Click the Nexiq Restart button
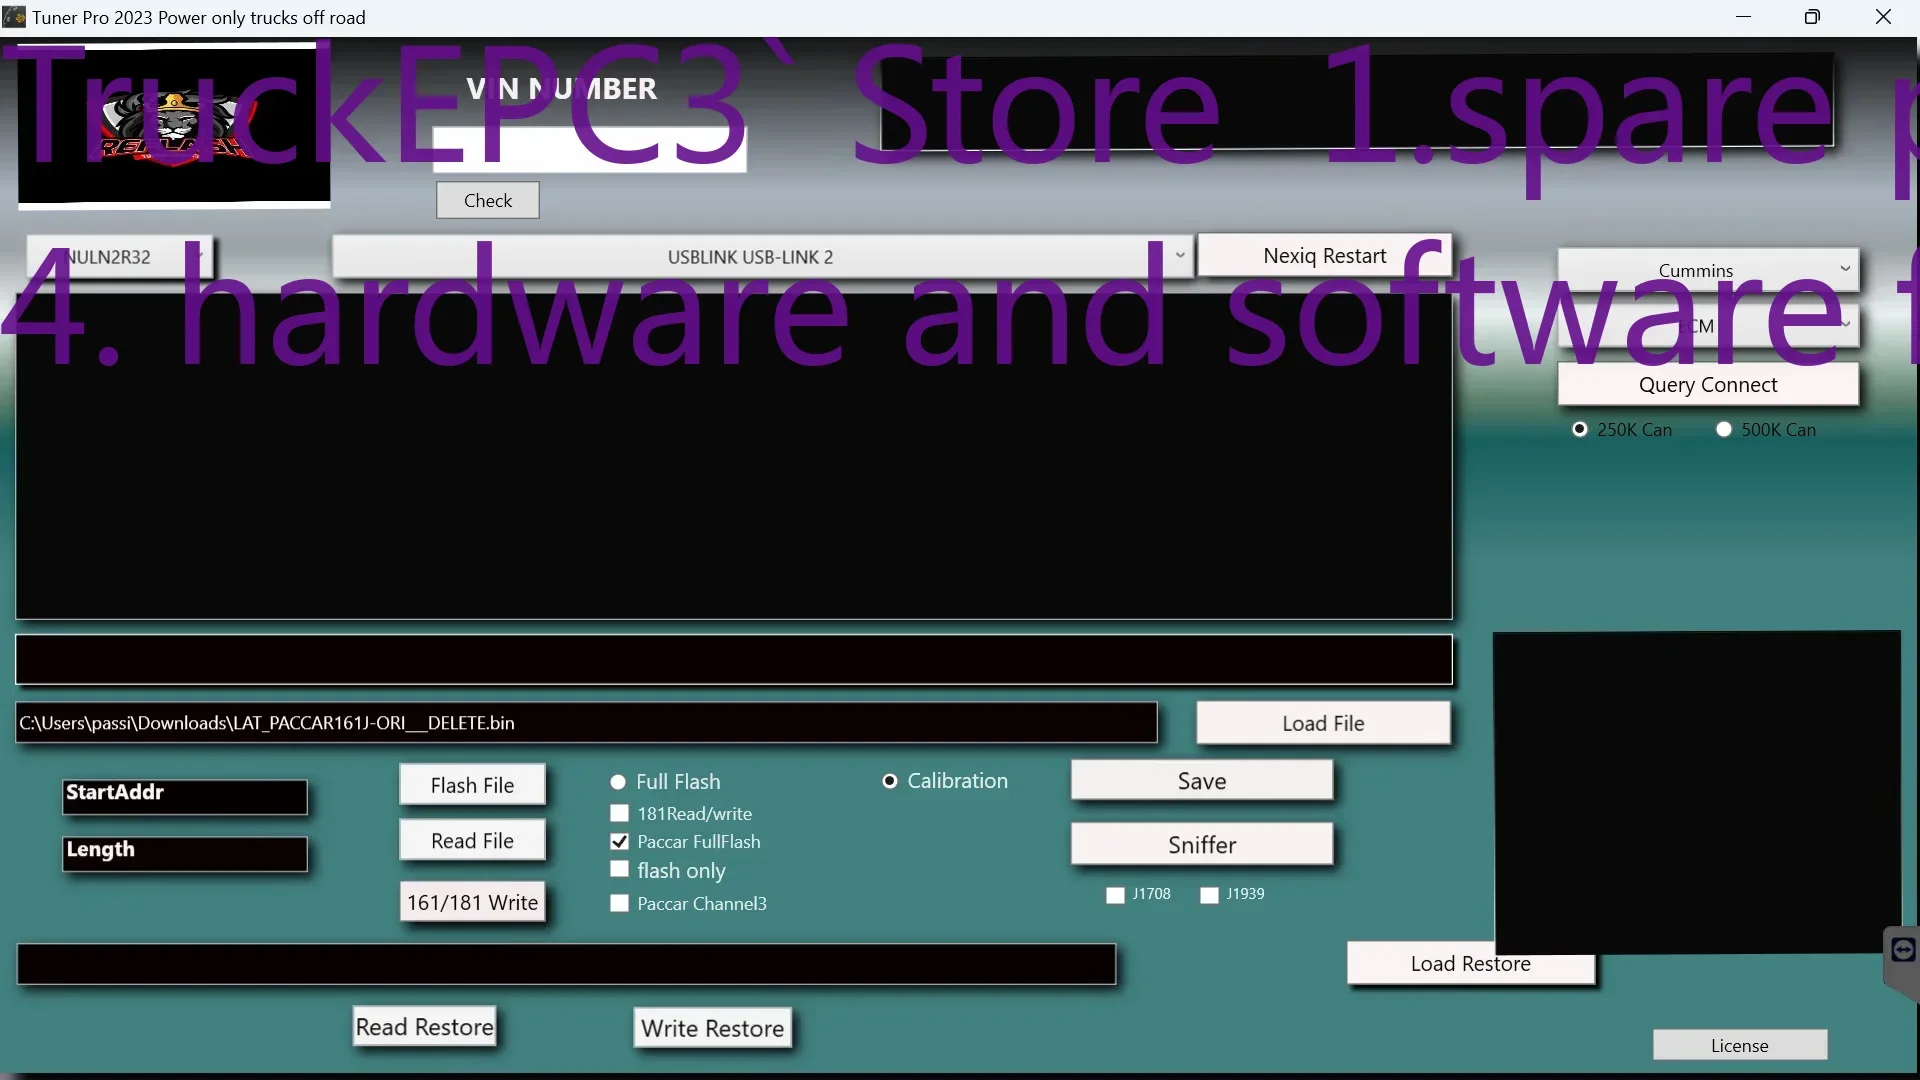 1324,256
